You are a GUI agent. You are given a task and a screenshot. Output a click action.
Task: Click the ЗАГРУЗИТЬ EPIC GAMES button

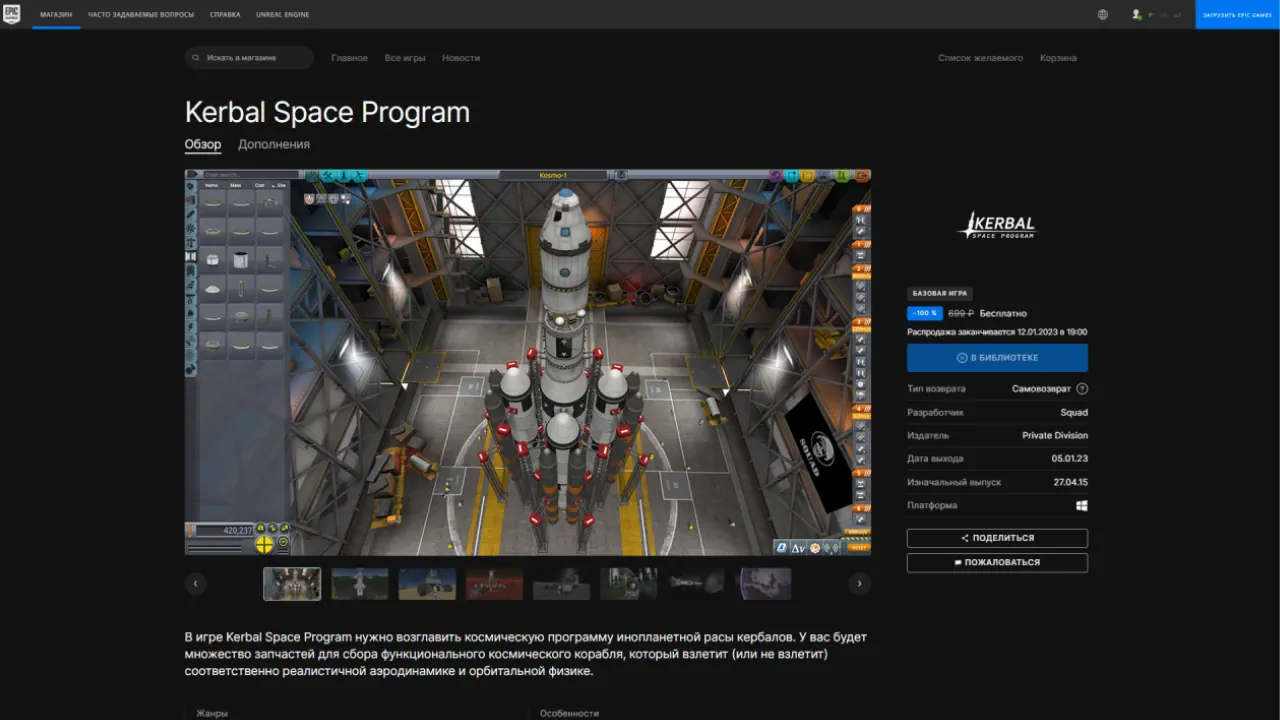click(1237, 14)
